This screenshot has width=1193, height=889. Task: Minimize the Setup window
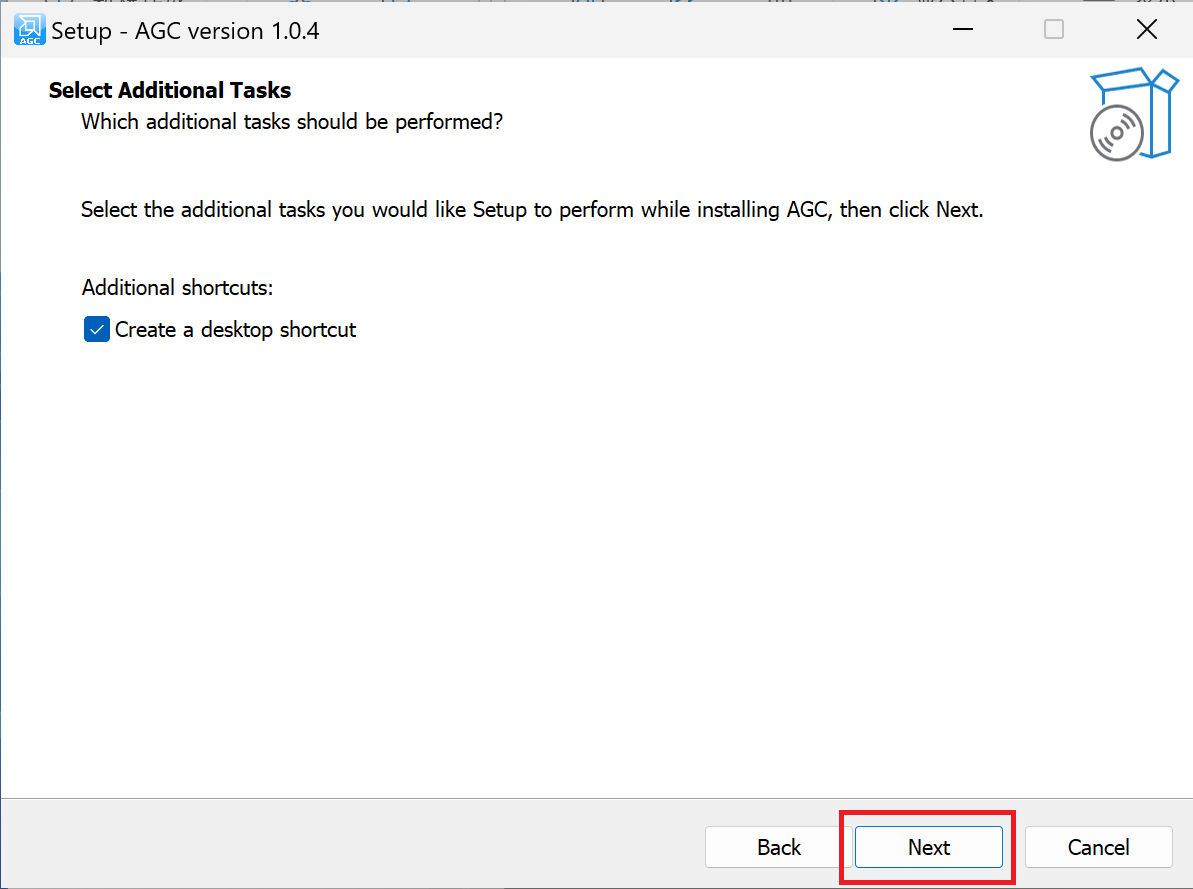(962, 30)
